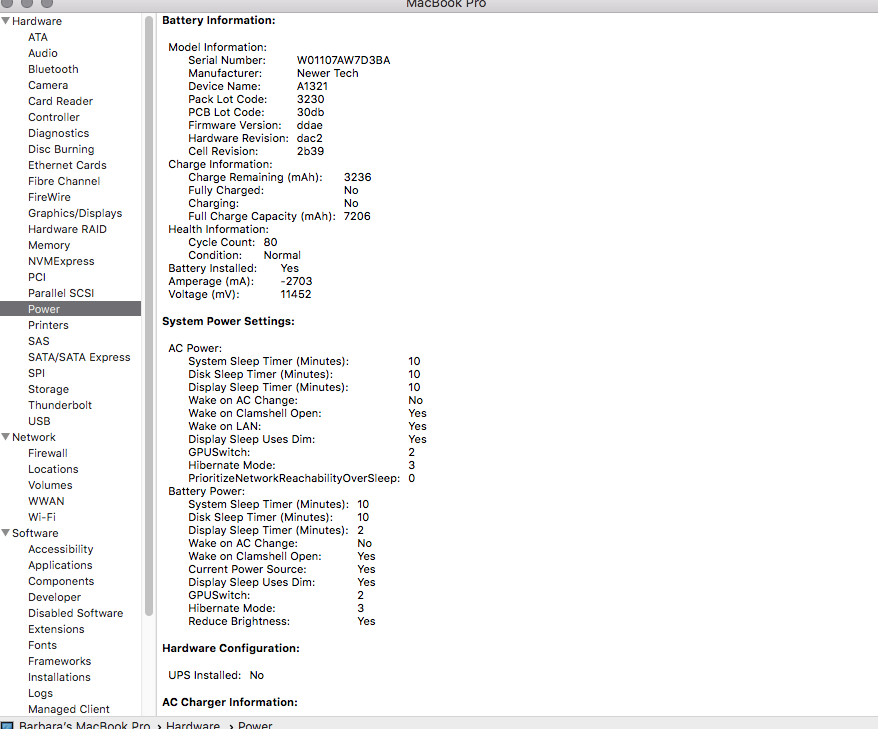Select Fibre Channel entry
The width and height of the screenshot is (878, 729).
click(64, 181)
